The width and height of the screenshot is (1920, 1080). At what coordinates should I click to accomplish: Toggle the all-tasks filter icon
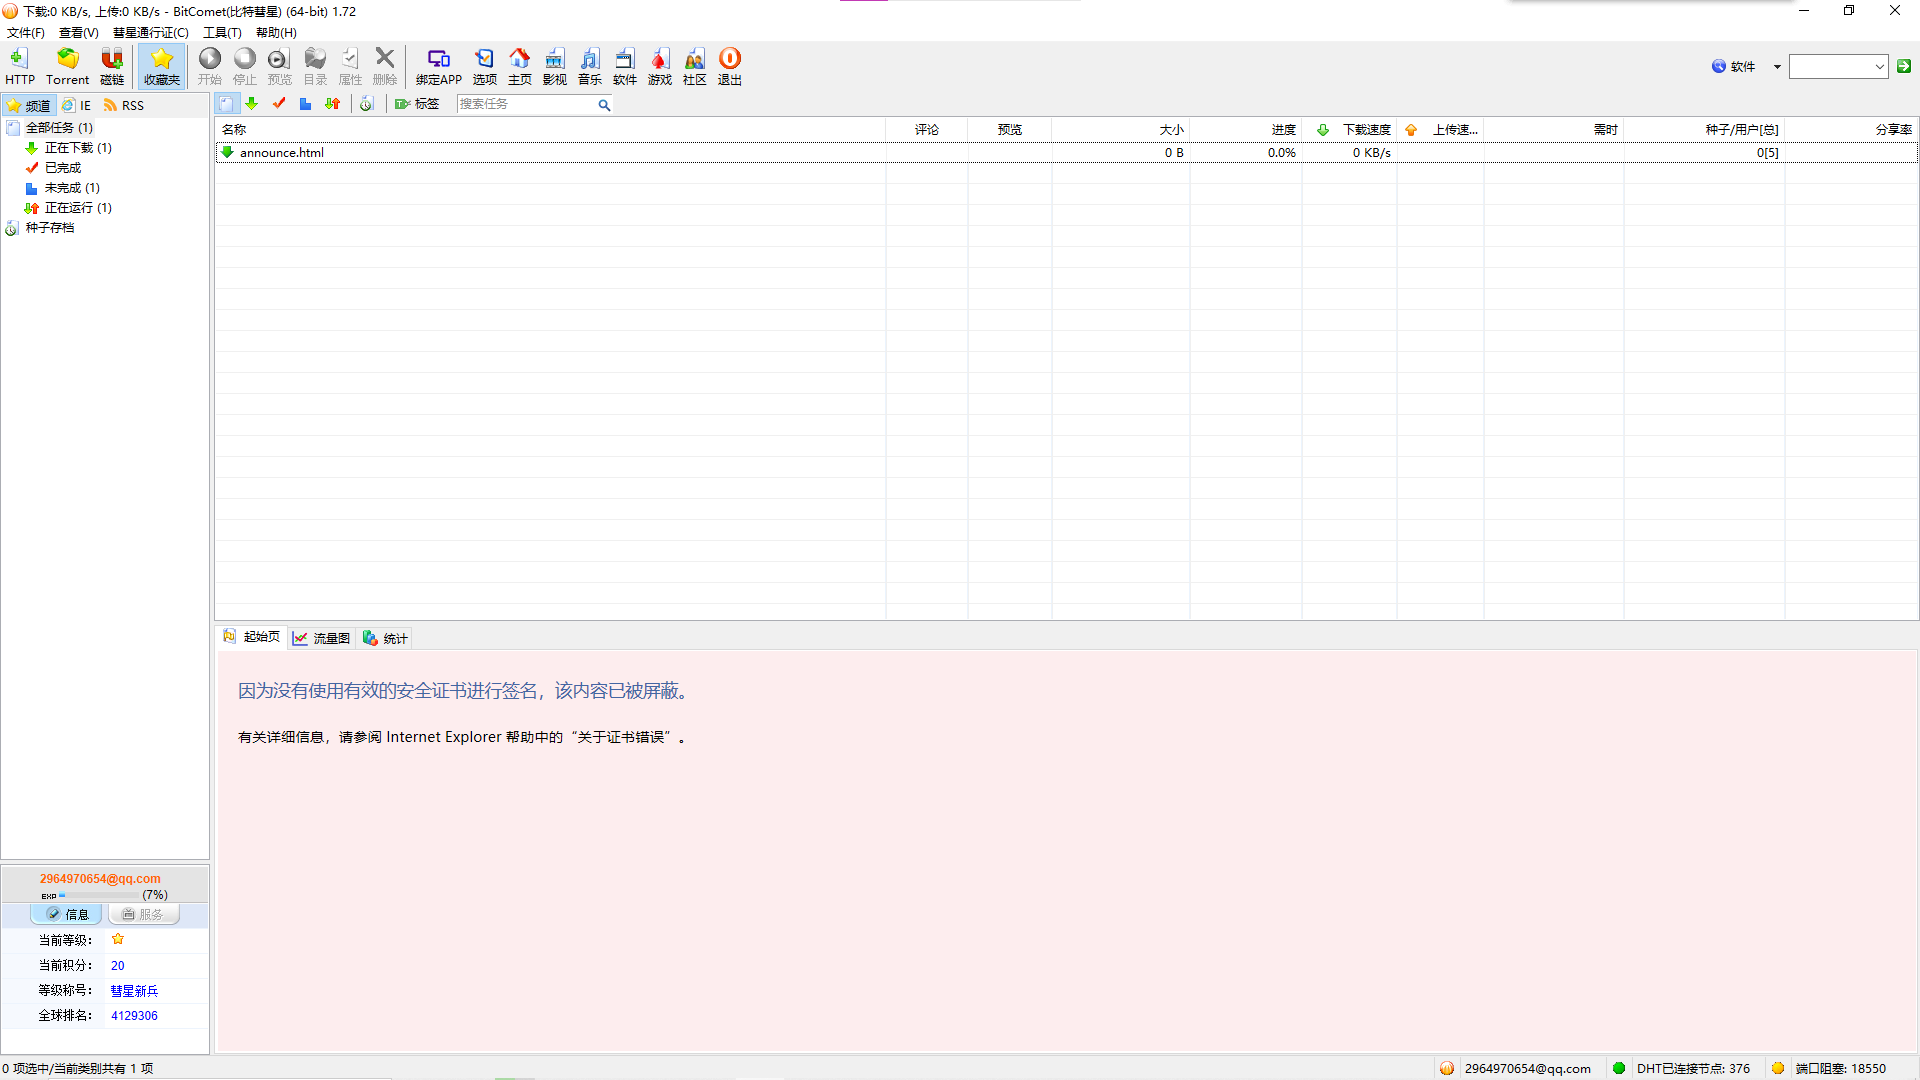pyautogui.click(x=226, y=104)
